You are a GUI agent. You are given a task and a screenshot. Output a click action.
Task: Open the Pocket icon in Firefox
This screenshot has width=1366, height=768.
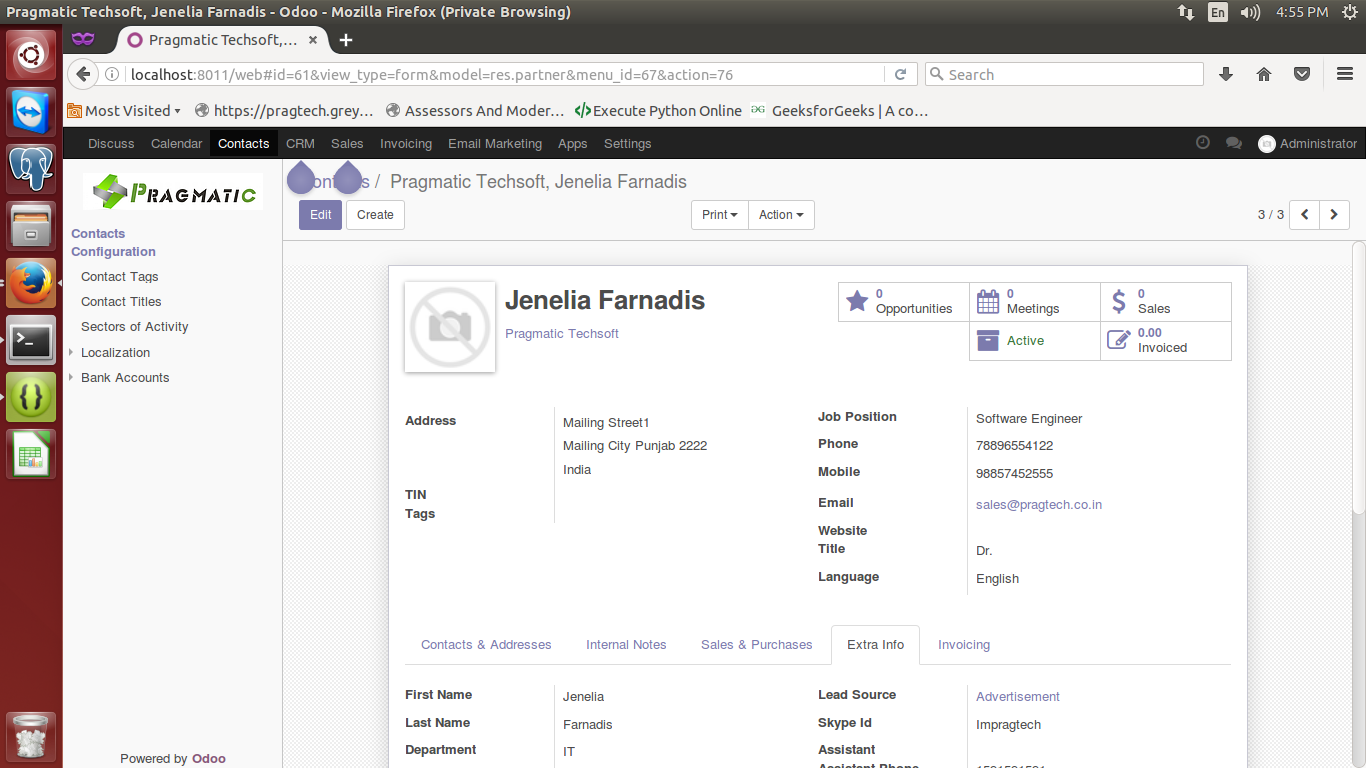1302,74
